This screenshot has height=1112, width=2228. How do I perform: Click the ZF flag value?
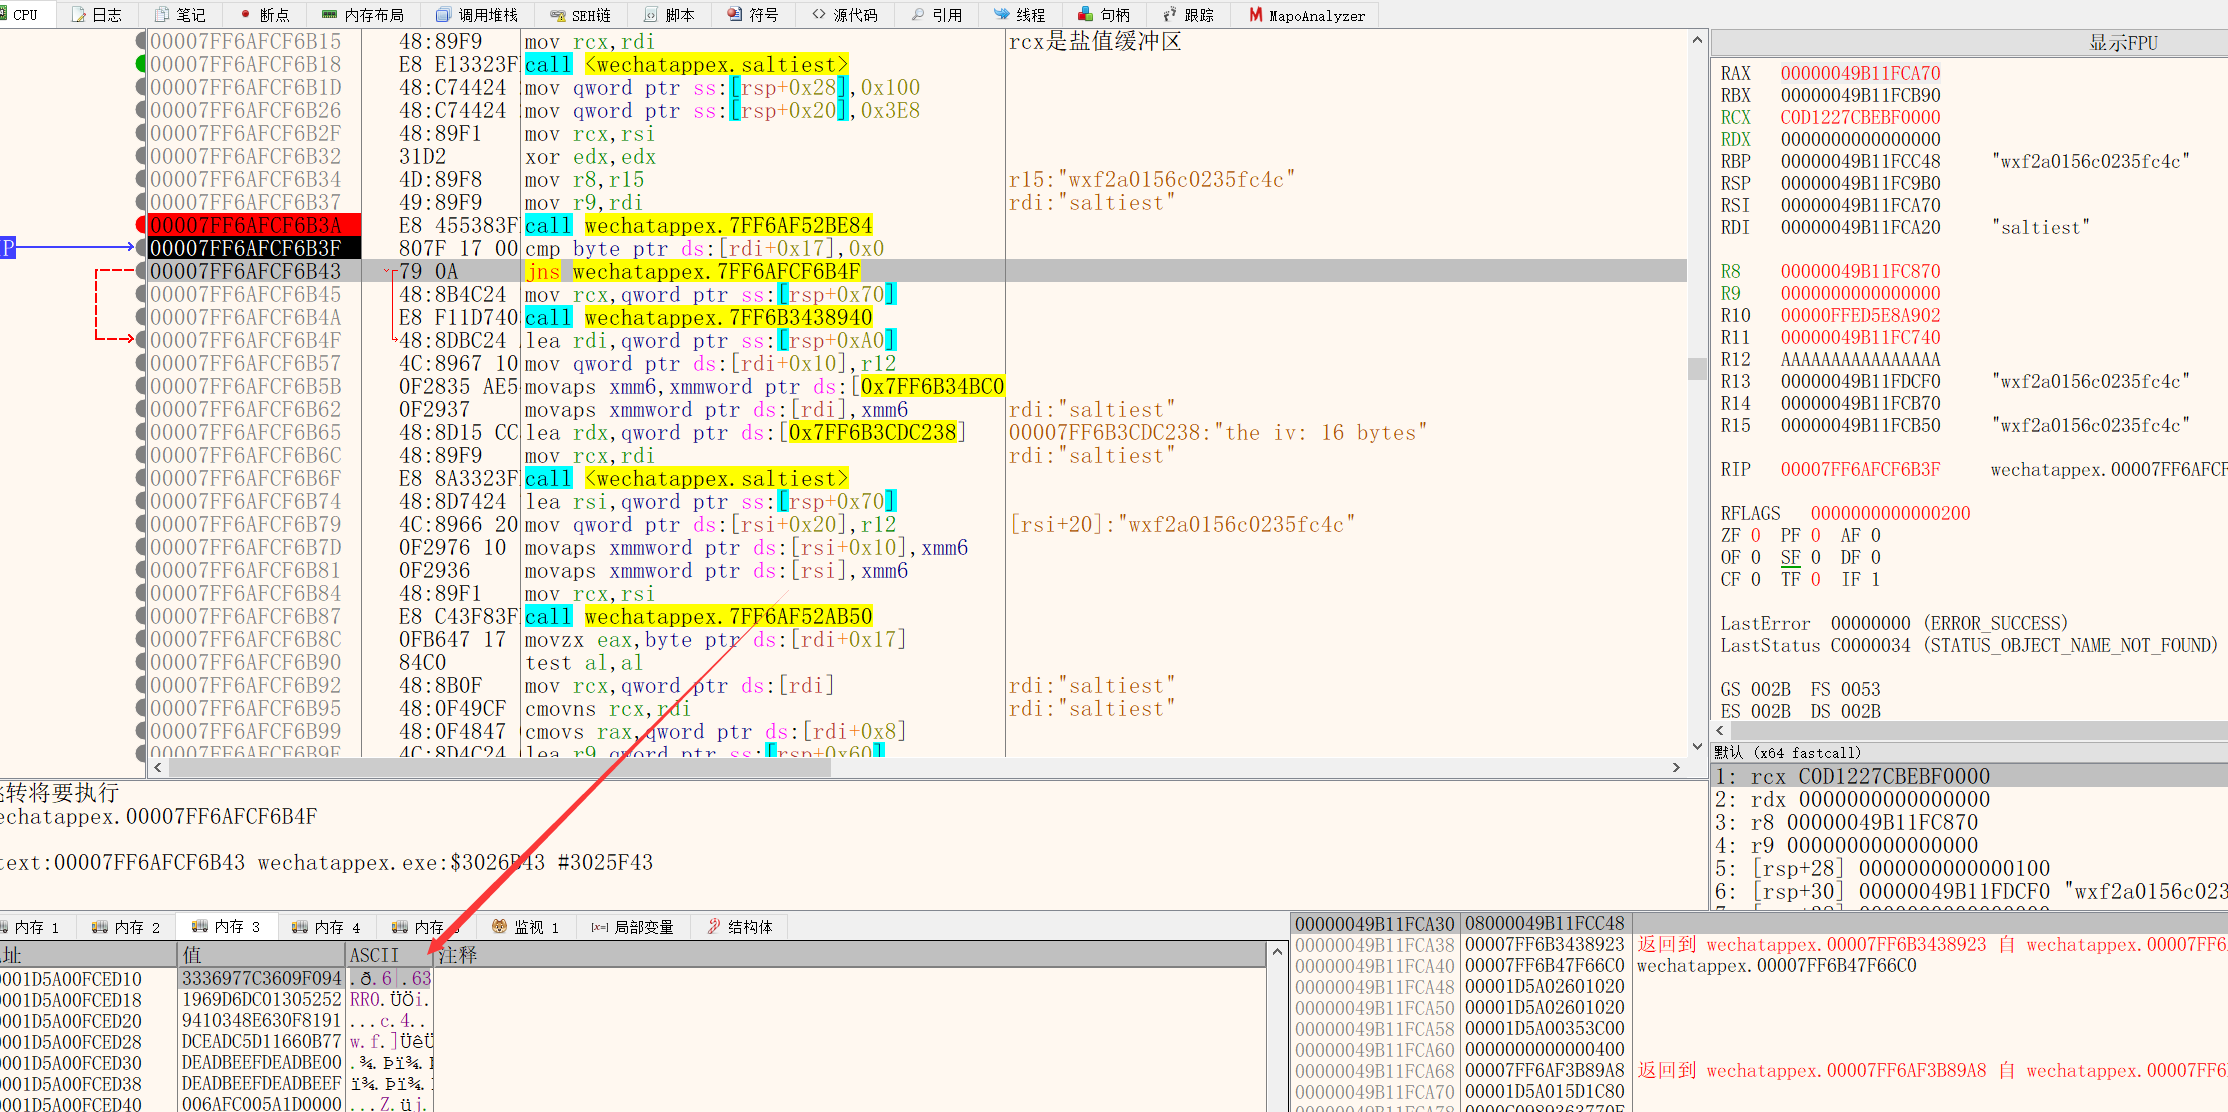point(1756,535)
